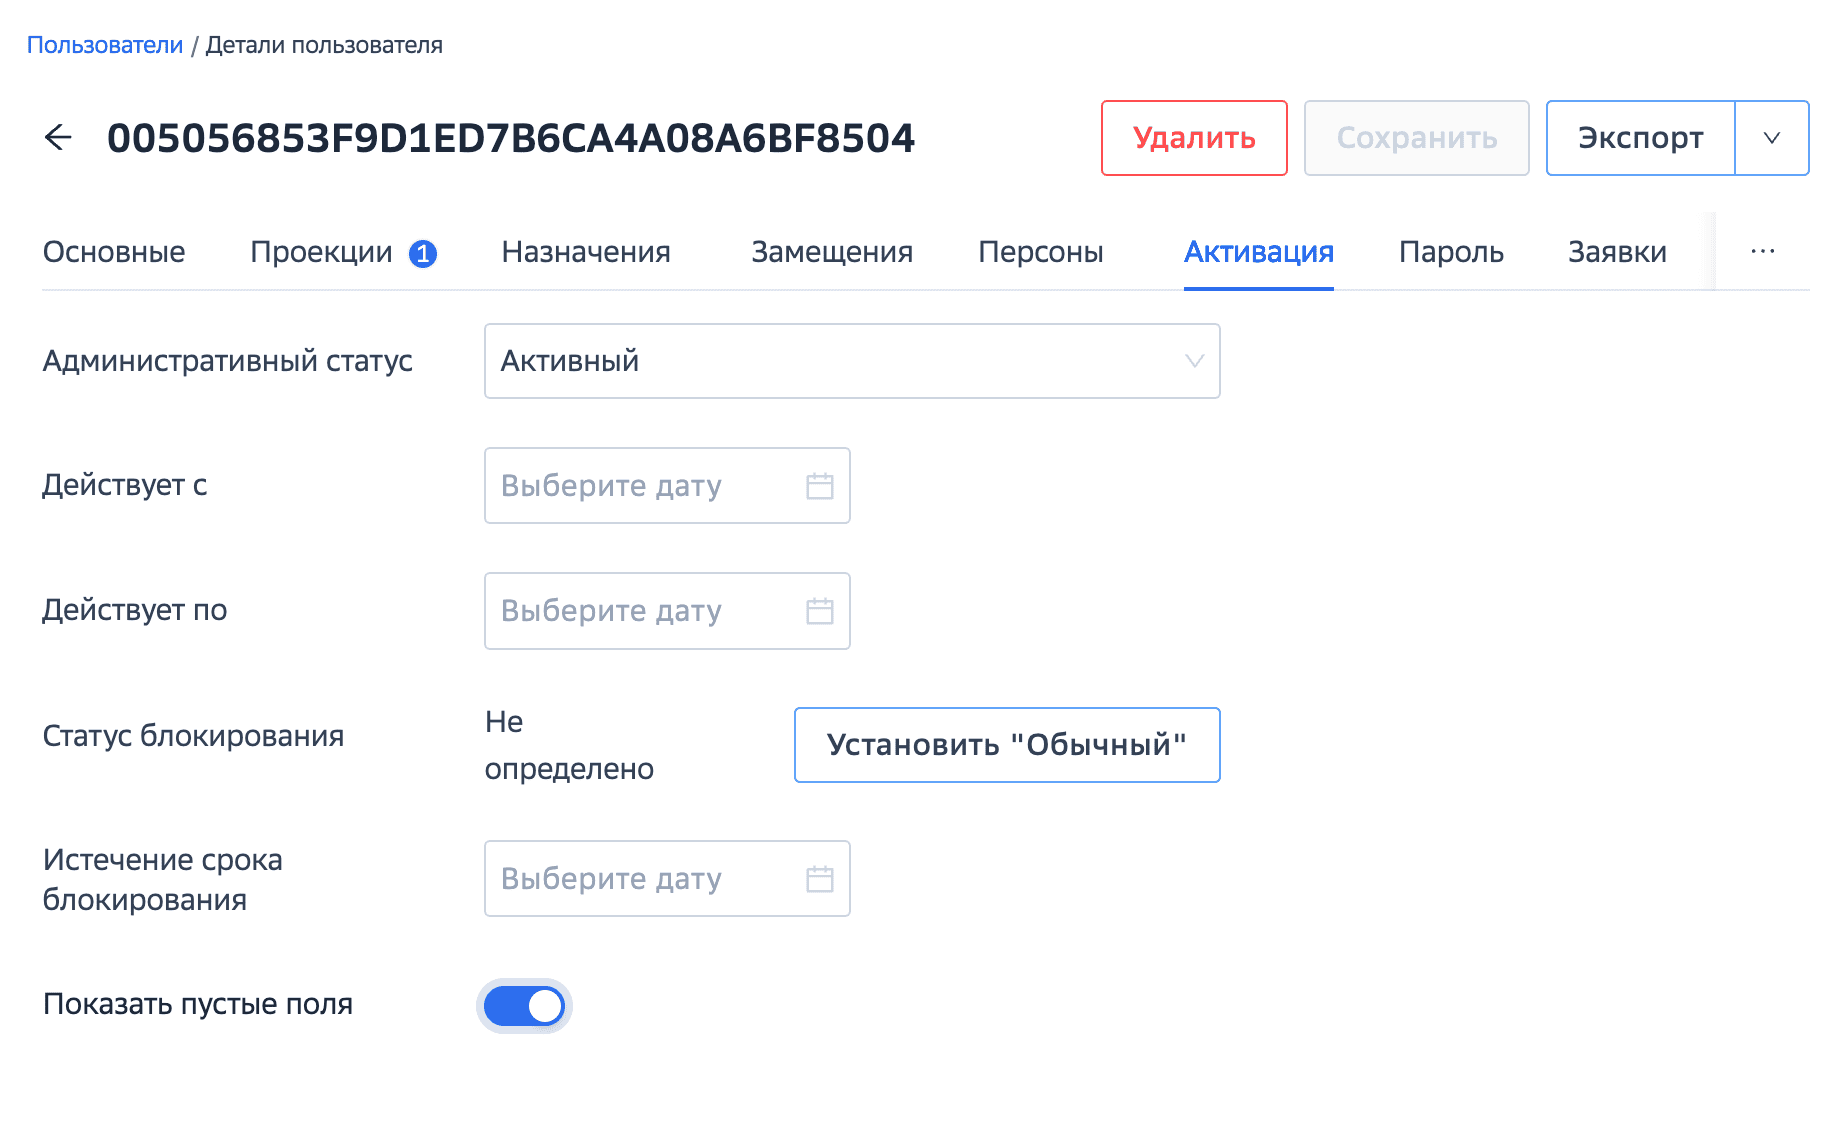Image resolution: width=1848 pixels, height=1134 pixels.
Task: Open the Назначения tab
Action: tap(586, 252)
